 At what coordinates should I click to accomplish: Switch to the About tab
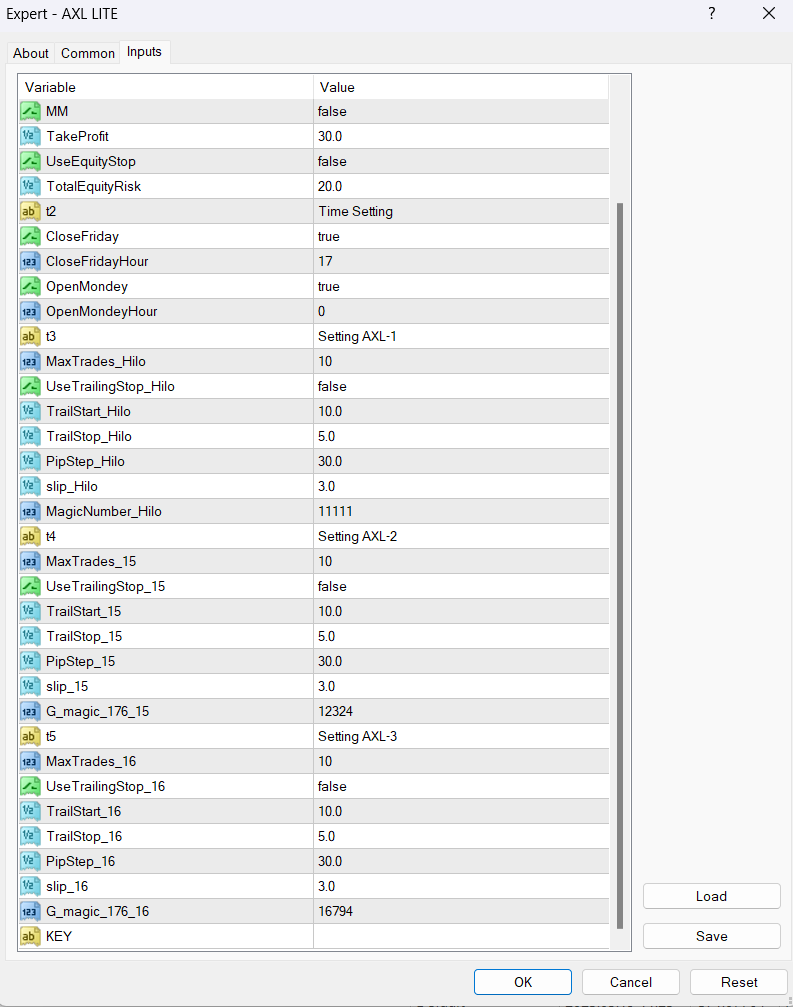coord(31,53)
